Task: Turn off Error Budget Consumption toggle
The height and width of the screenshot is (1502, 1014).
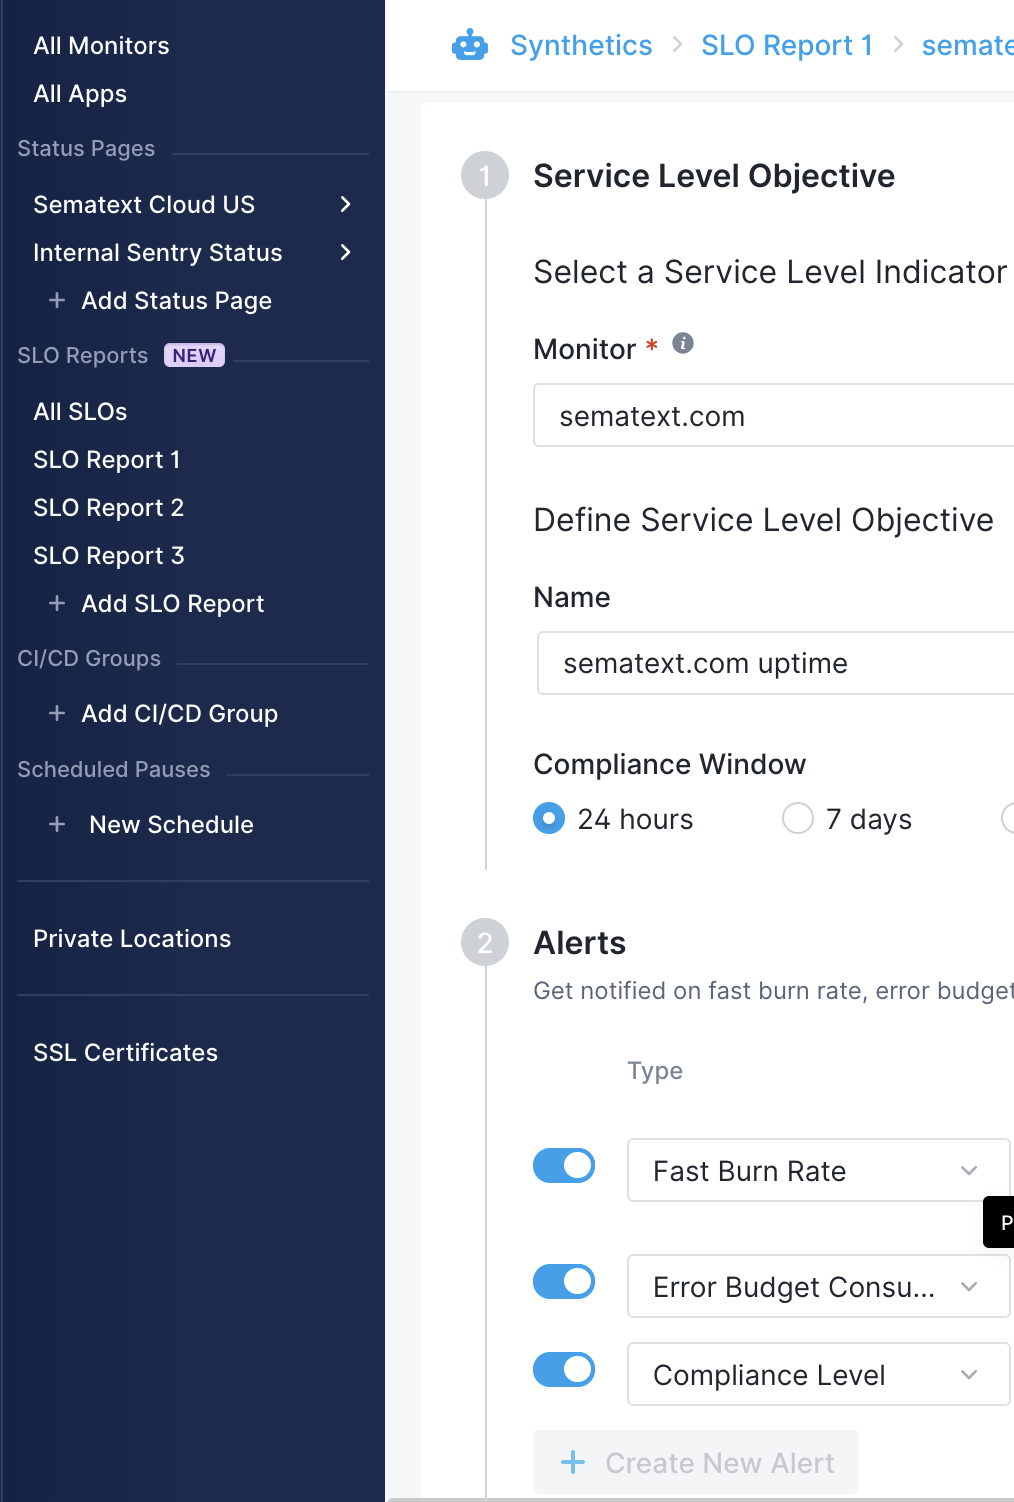Action: pyautogui.click(x=564, y=1281)
